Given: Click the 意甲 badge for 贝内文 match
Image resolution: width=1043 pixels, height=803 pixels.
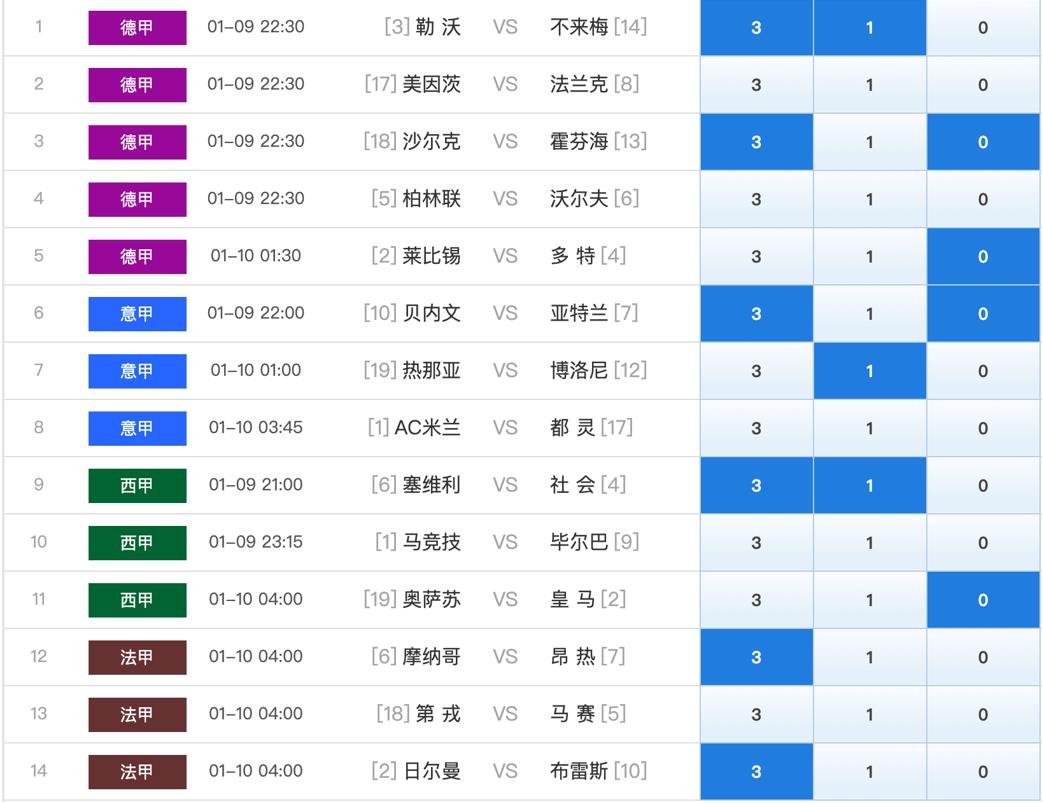Looking at the screenshot, I should point(137,313).
